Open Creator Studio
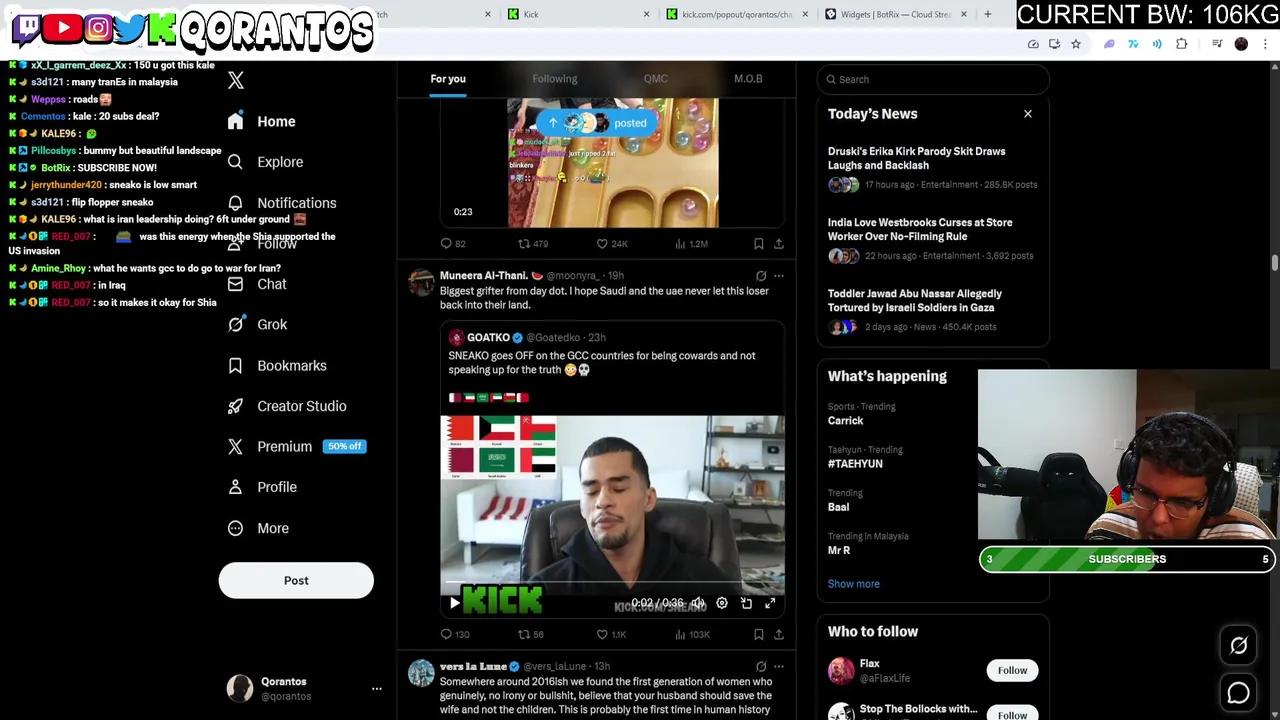This screenshot has width=1280, height=720. coord(286,406)
